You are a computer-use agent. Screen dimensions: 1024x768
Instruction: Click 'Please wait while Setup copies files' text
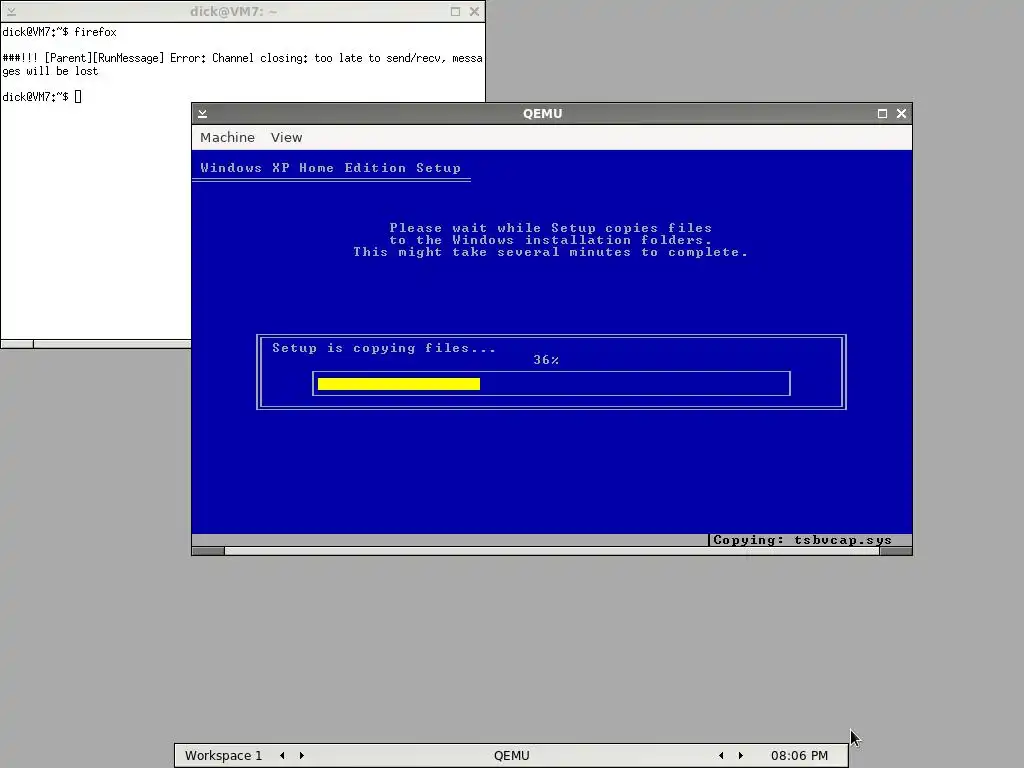coord(551,228)
